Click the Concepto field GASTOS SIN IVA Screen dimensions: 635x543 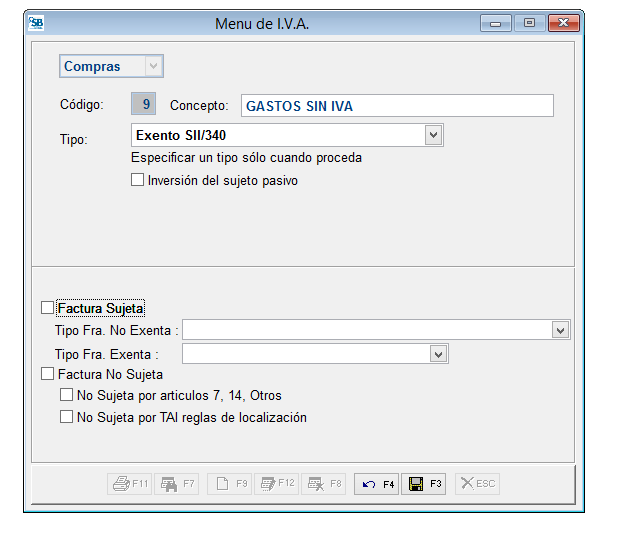[x=396, y=106]
